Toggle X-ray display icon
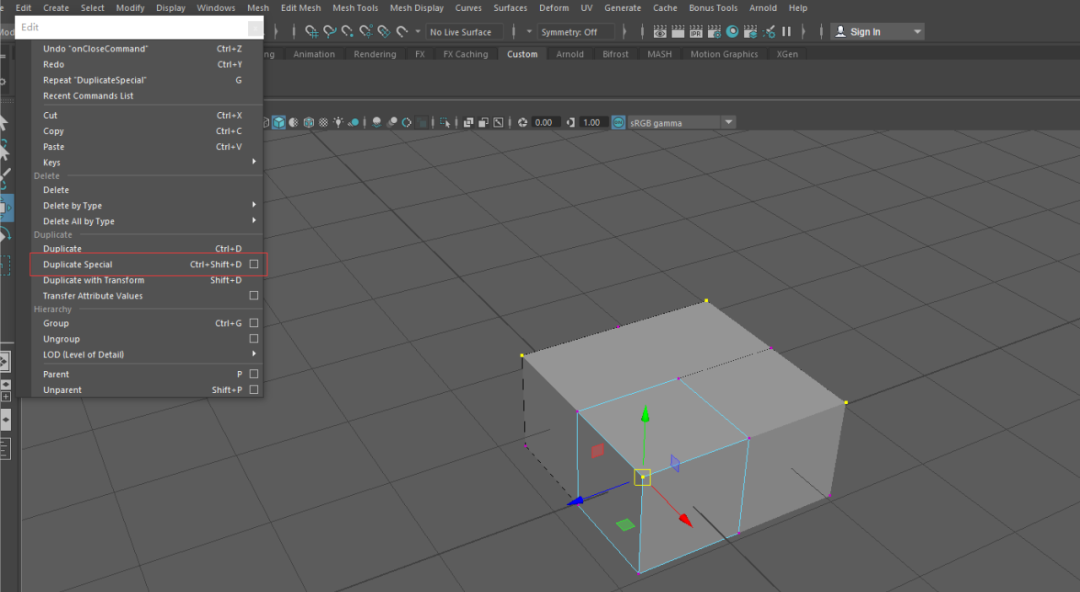The width and height of the screenshot is (1080, 592). pos(468,123)
